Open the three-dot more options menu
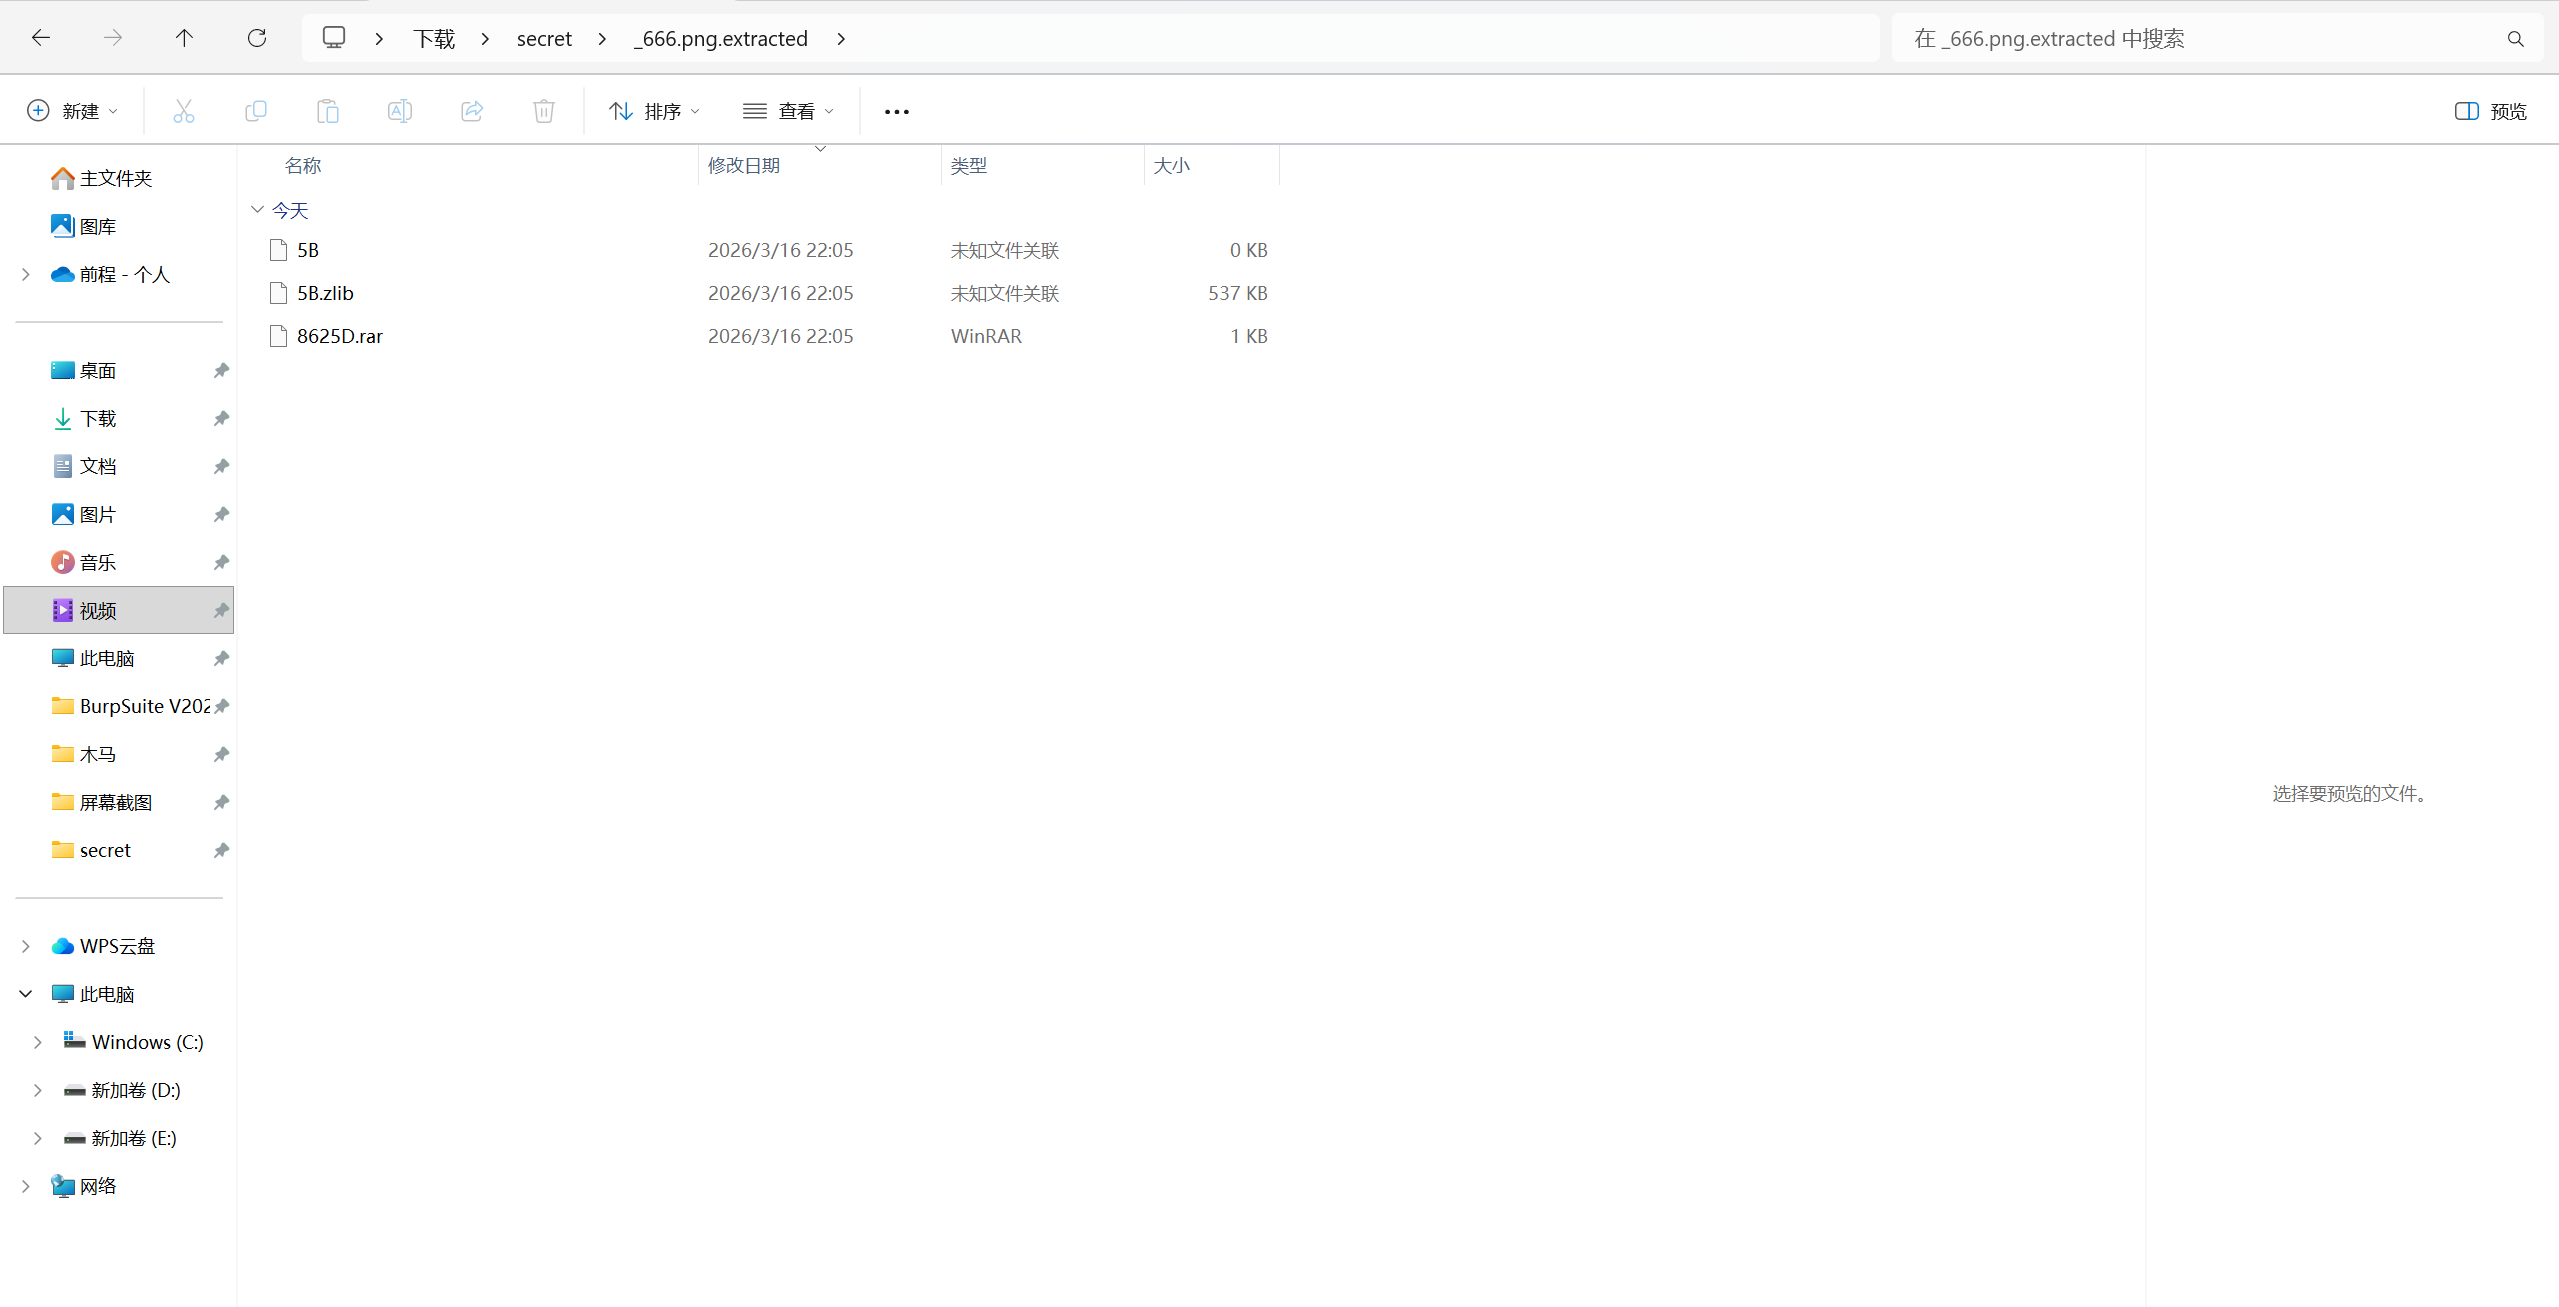The image size is (2559, 1307). tap(897, 111)
